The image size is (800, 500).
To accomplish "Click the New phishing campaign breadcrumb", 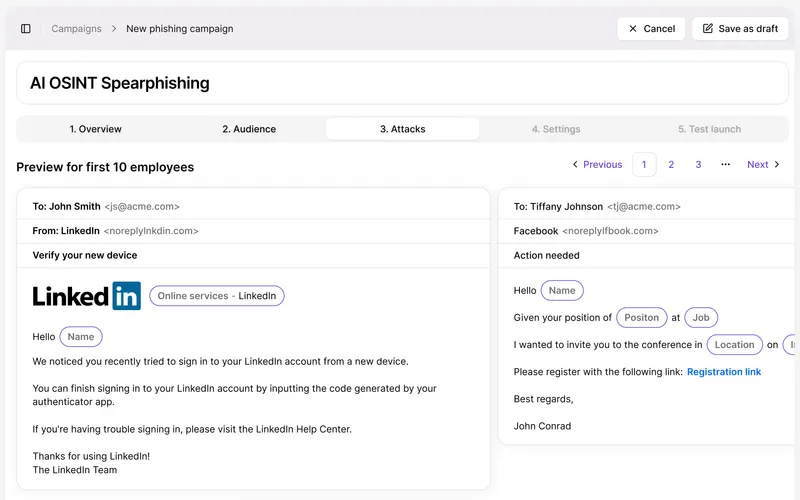I will coord(180,29).
